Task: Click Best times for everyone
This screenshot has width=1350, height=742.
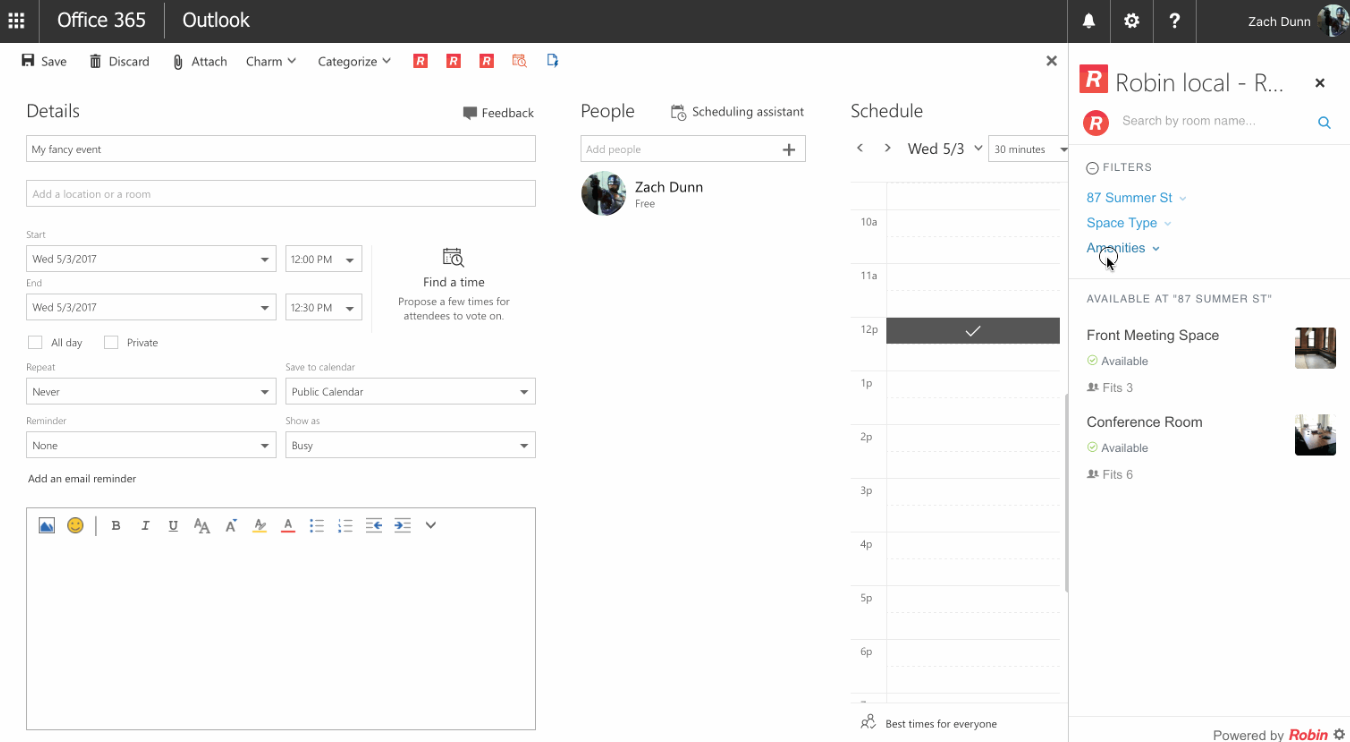Action: (x=928, y=723)
